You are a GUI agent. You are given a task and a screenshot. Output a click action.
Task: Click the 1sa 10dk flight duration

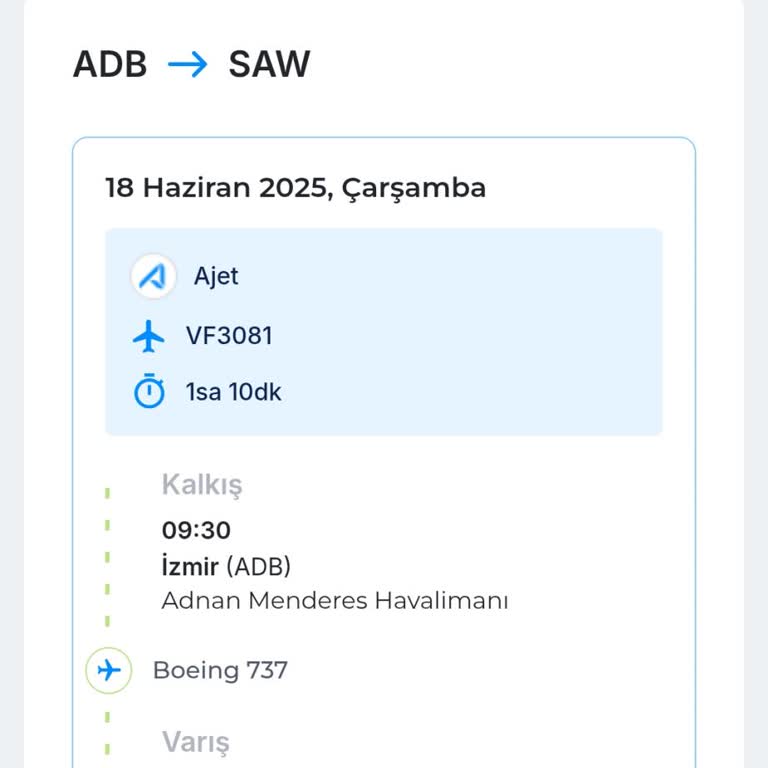(x=233, y=392)
